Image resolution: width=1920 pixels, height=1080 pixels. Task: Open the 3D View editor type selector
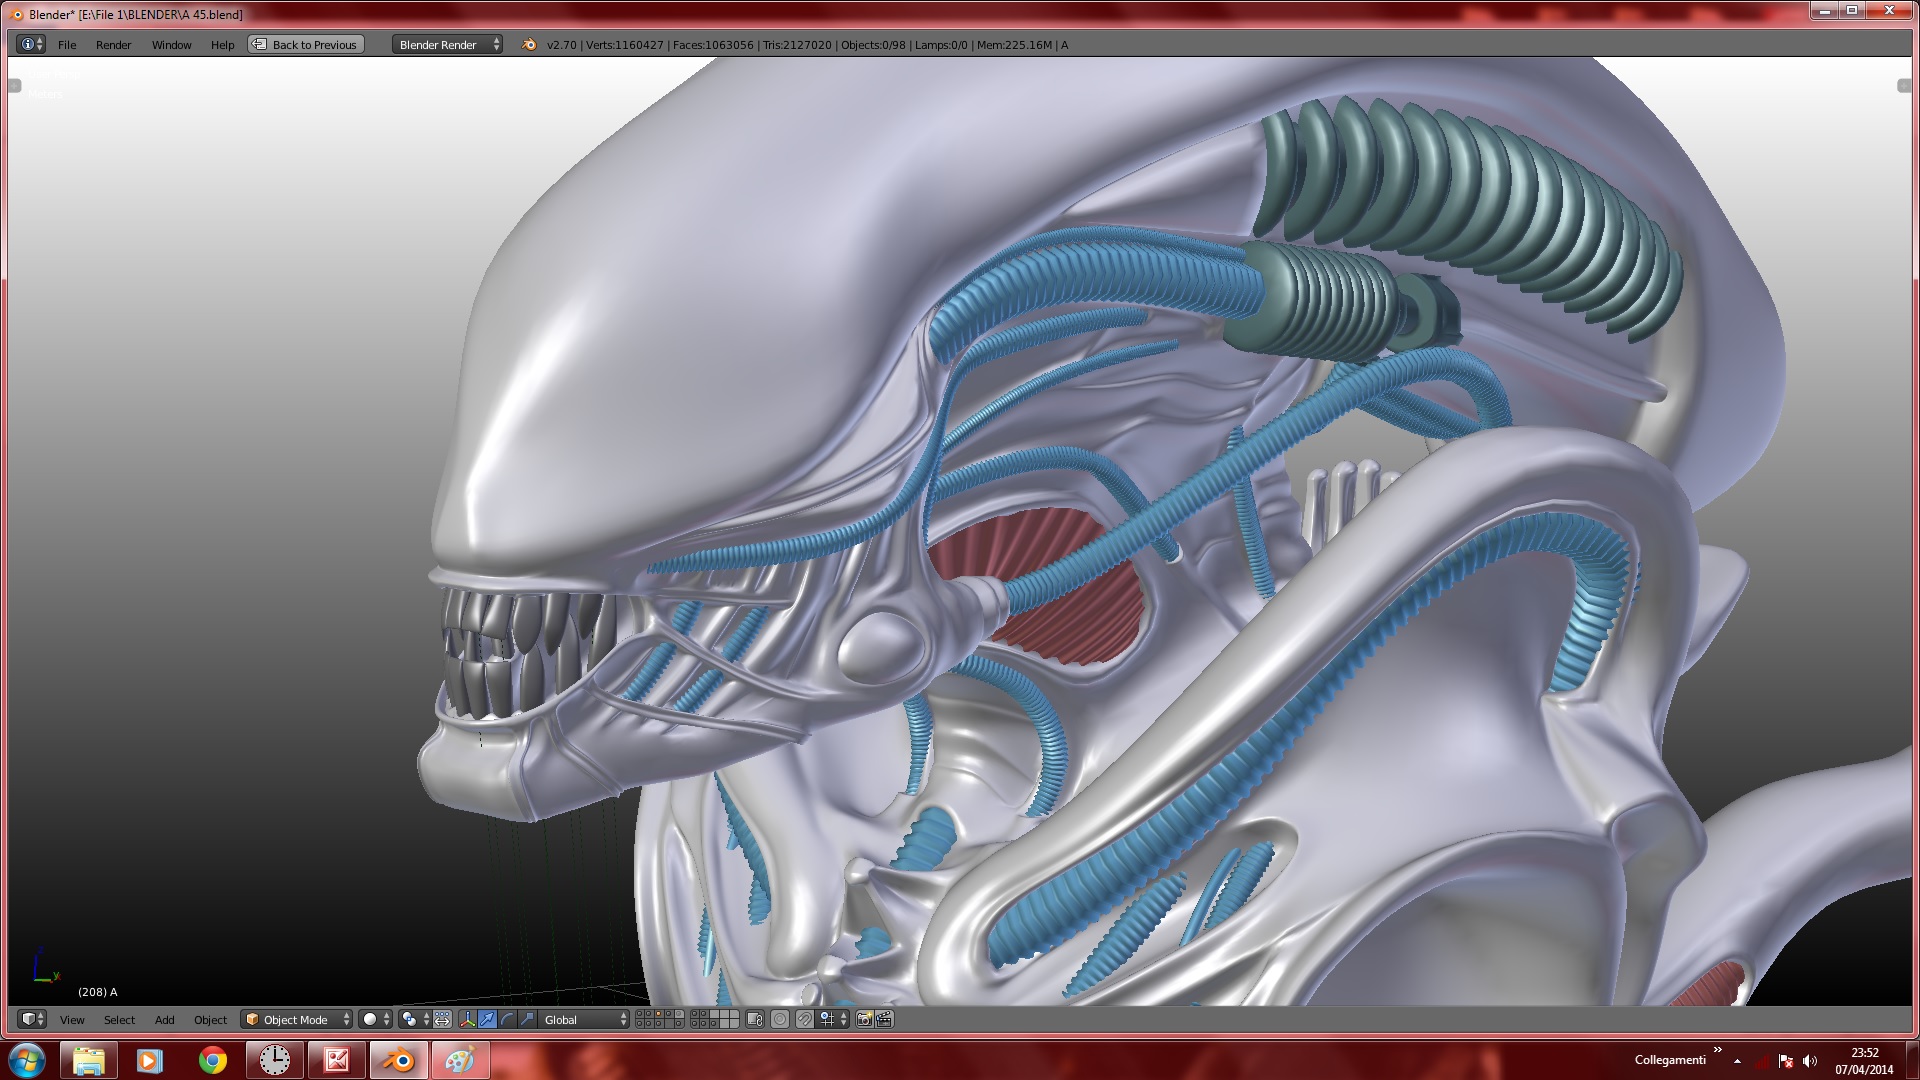pos(32,1019)
